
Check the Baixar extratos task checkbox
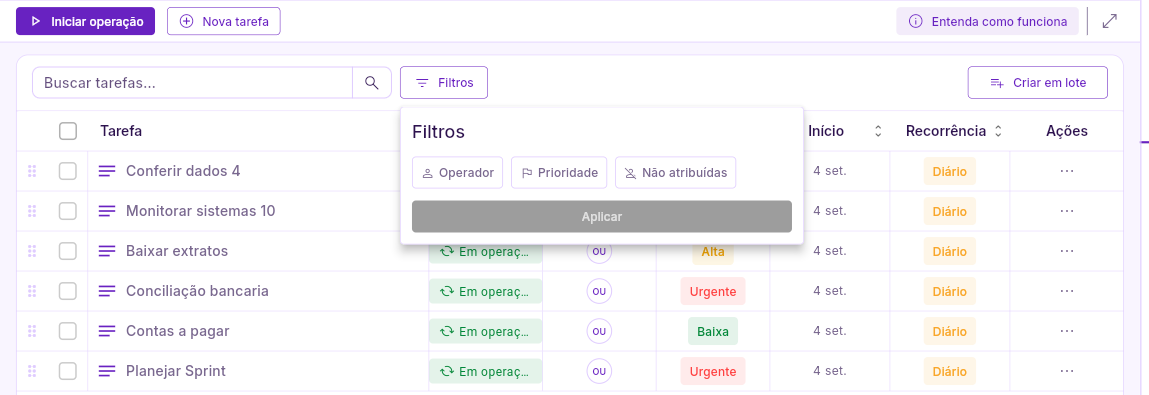pyautogui.click(x=68, y=251)
